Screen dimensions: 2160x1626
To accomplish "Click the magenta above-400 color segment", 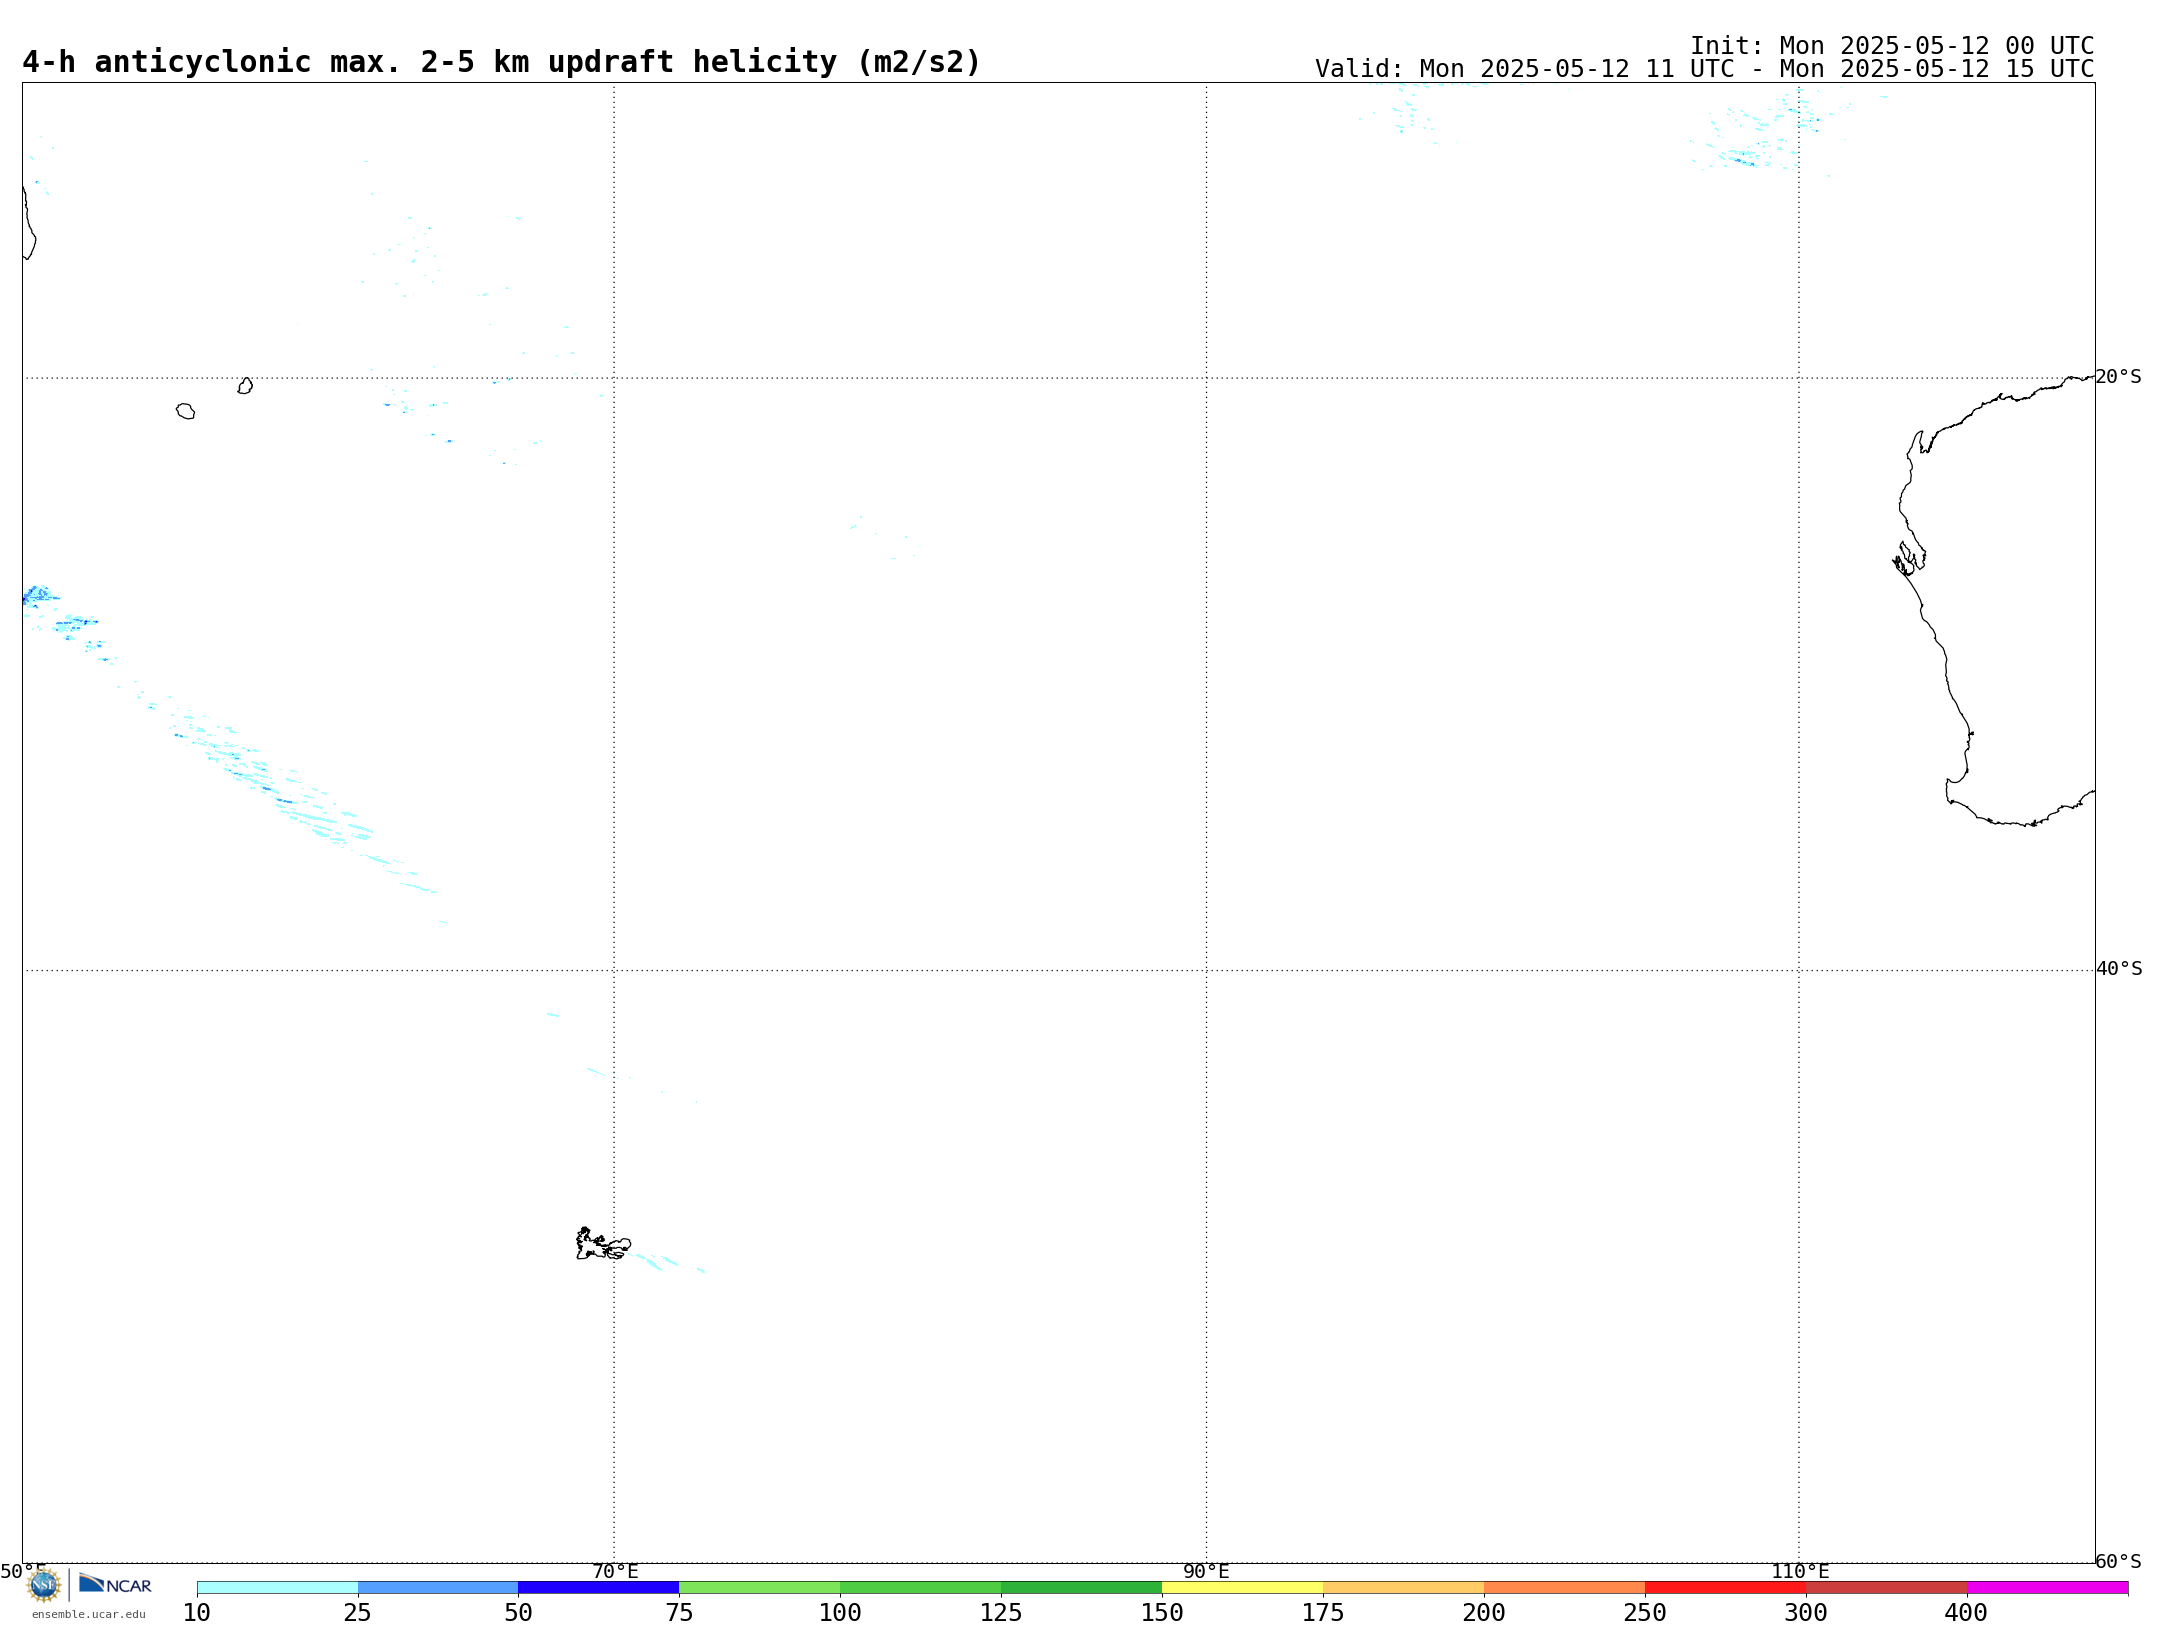I will (x=2048, y=1588).
